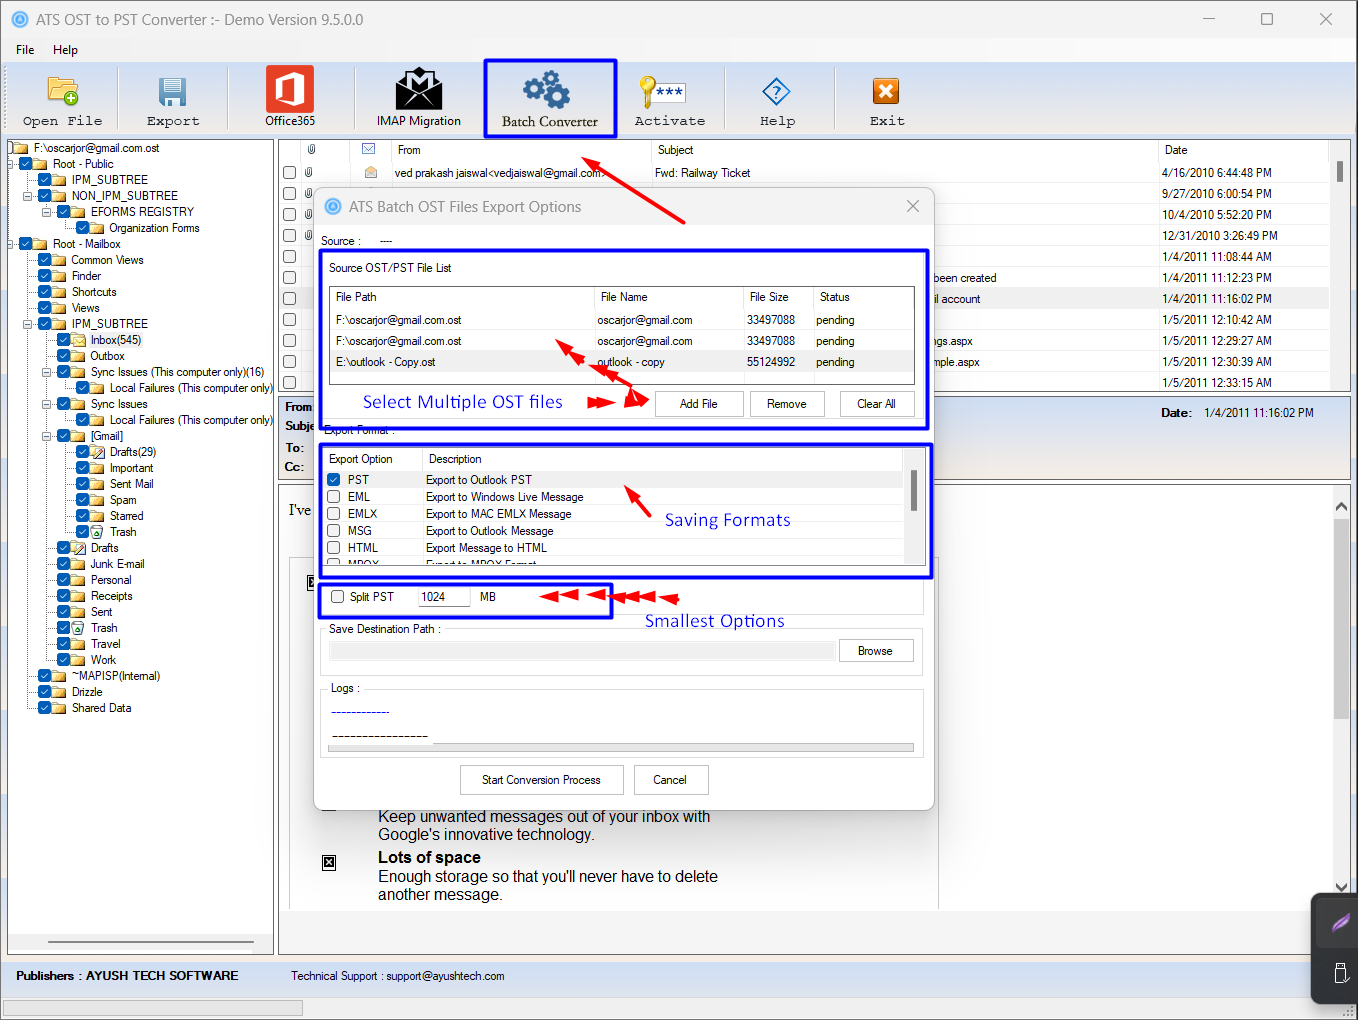Click the attachment paperclip column header
Viewport: 1358px width, 1020px height.
pyautogui.click(x=311, y=149)
